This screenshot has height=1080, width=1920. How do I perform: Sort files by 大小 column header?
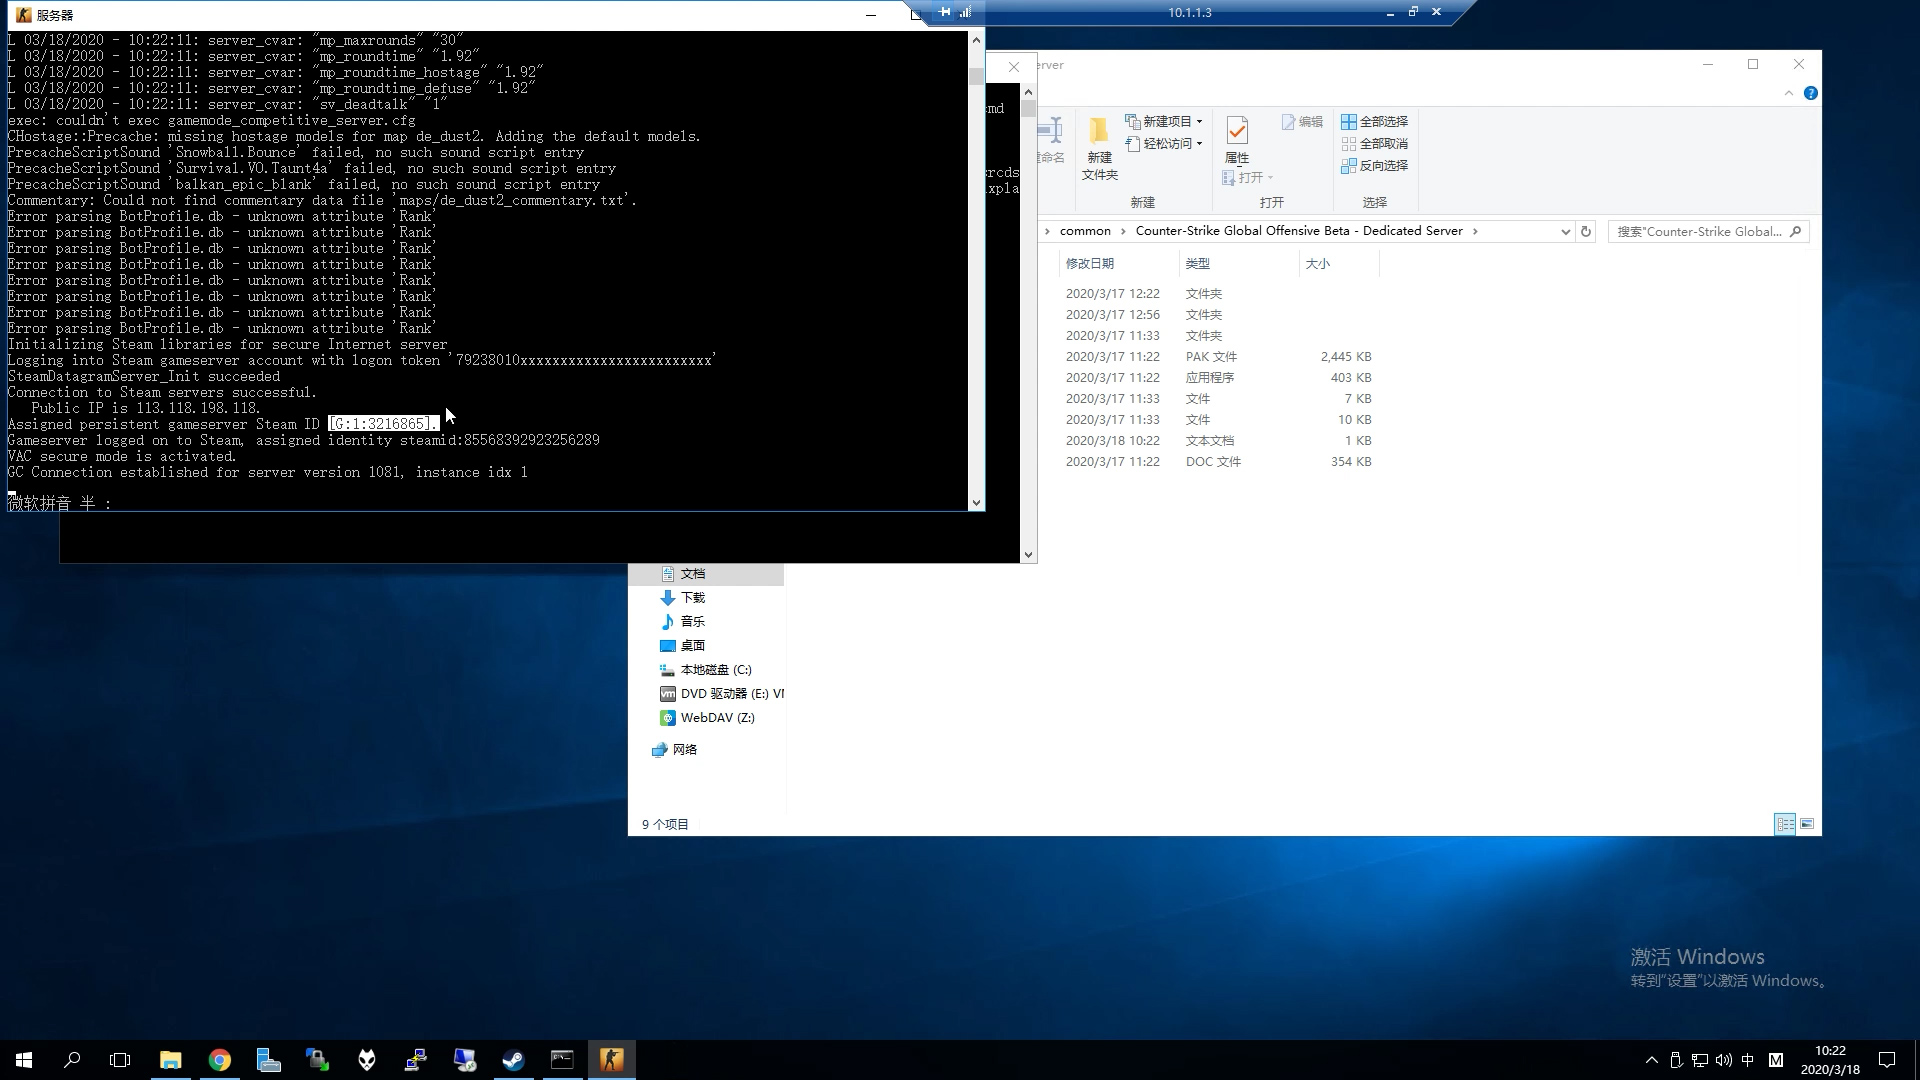click(x=1317, y=263)
